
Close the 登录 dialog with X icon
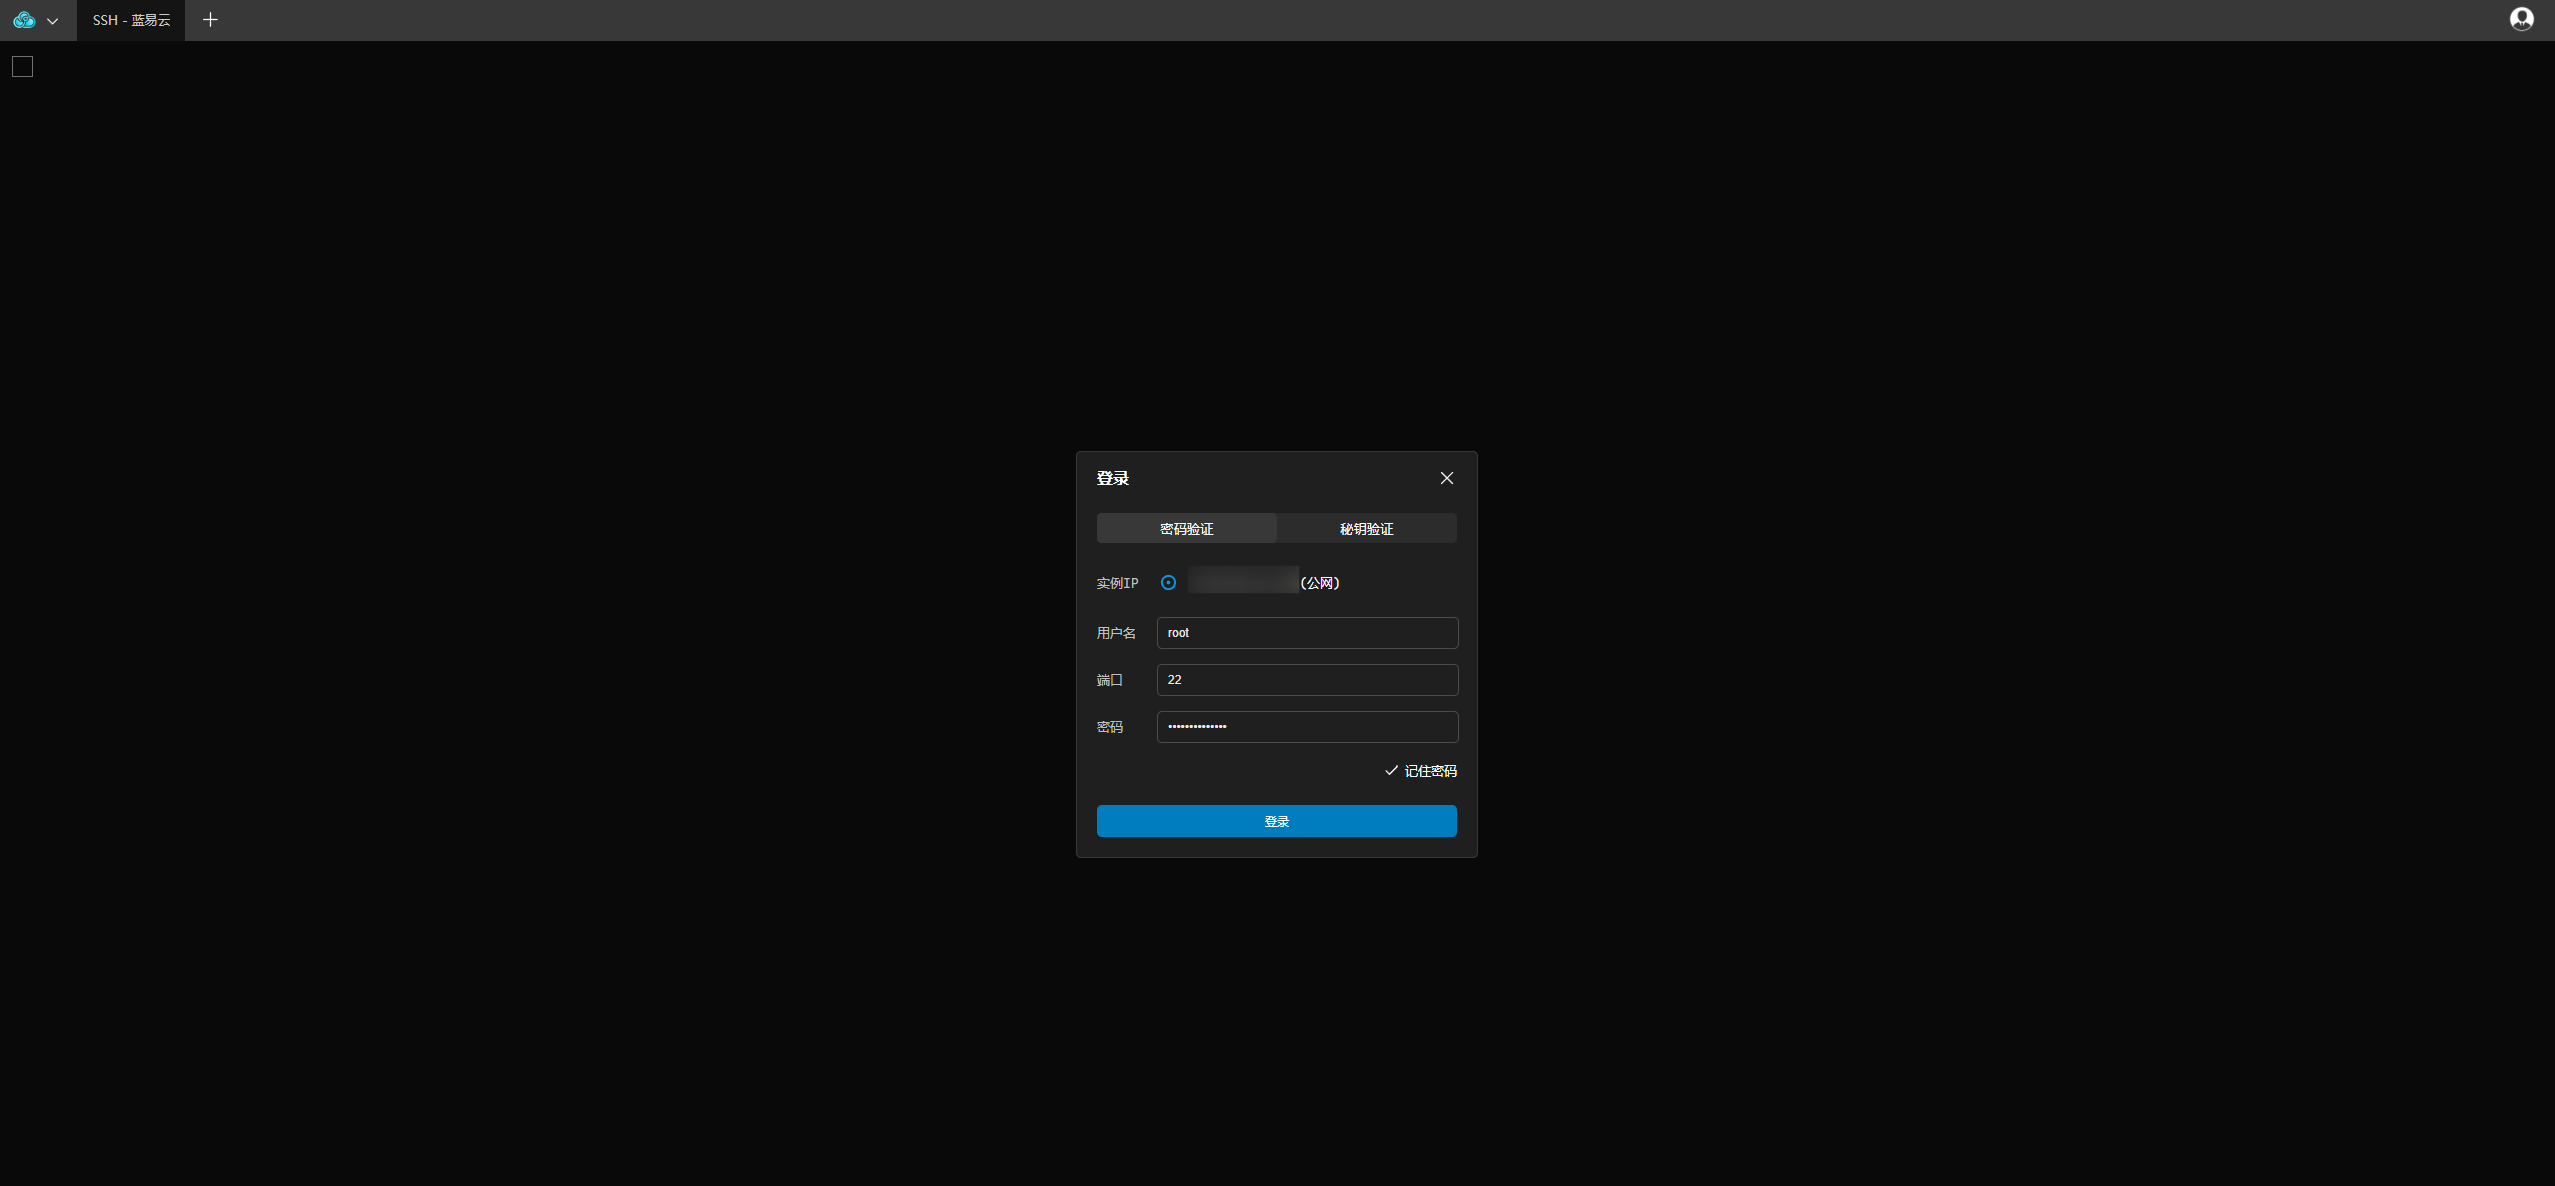tap(1446, 478)
